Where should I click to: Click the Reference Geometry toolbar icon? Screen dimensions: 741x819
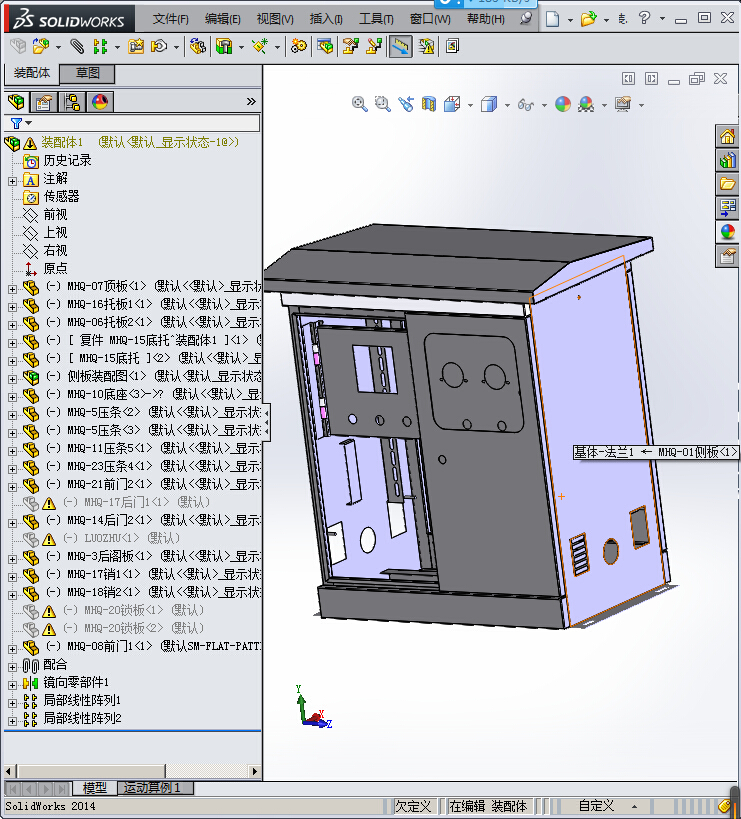pyautogui.click(x=260, y=46)
